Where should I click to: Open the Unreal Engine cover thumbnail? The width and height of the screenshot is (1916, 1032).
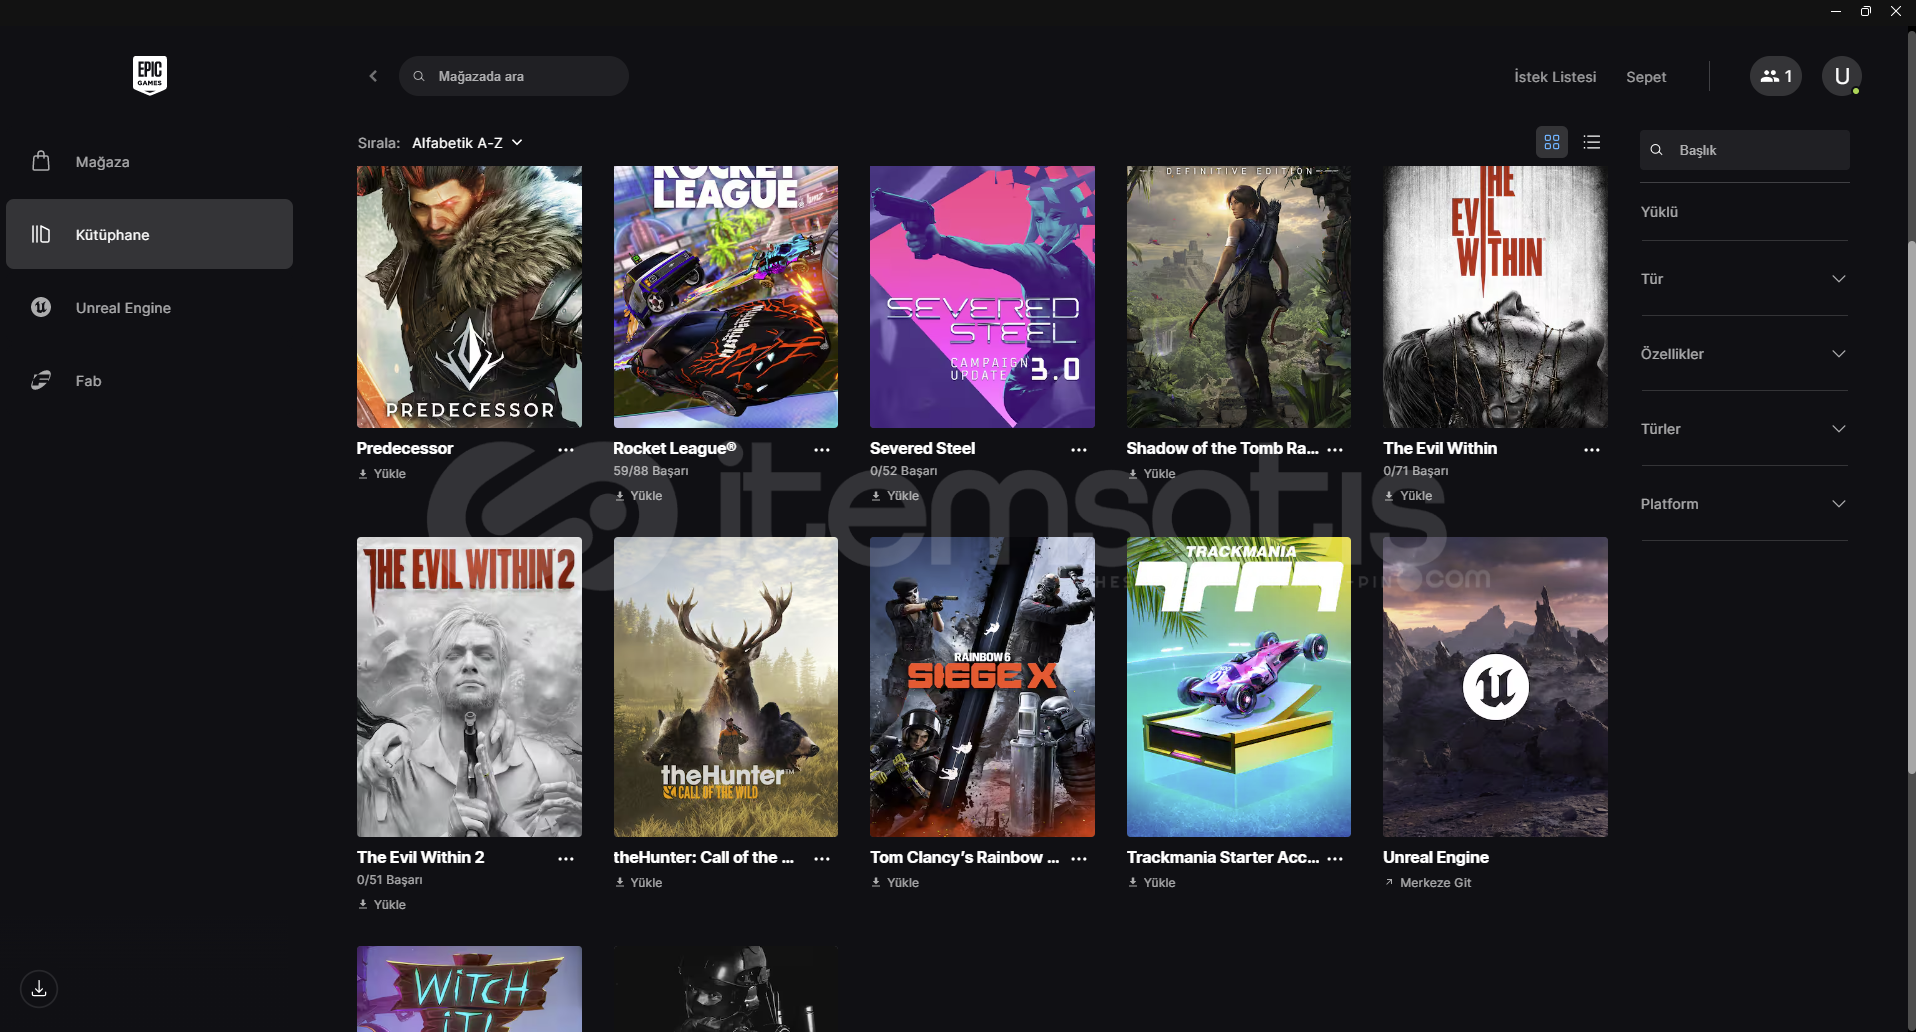(x=1495, y=687)
